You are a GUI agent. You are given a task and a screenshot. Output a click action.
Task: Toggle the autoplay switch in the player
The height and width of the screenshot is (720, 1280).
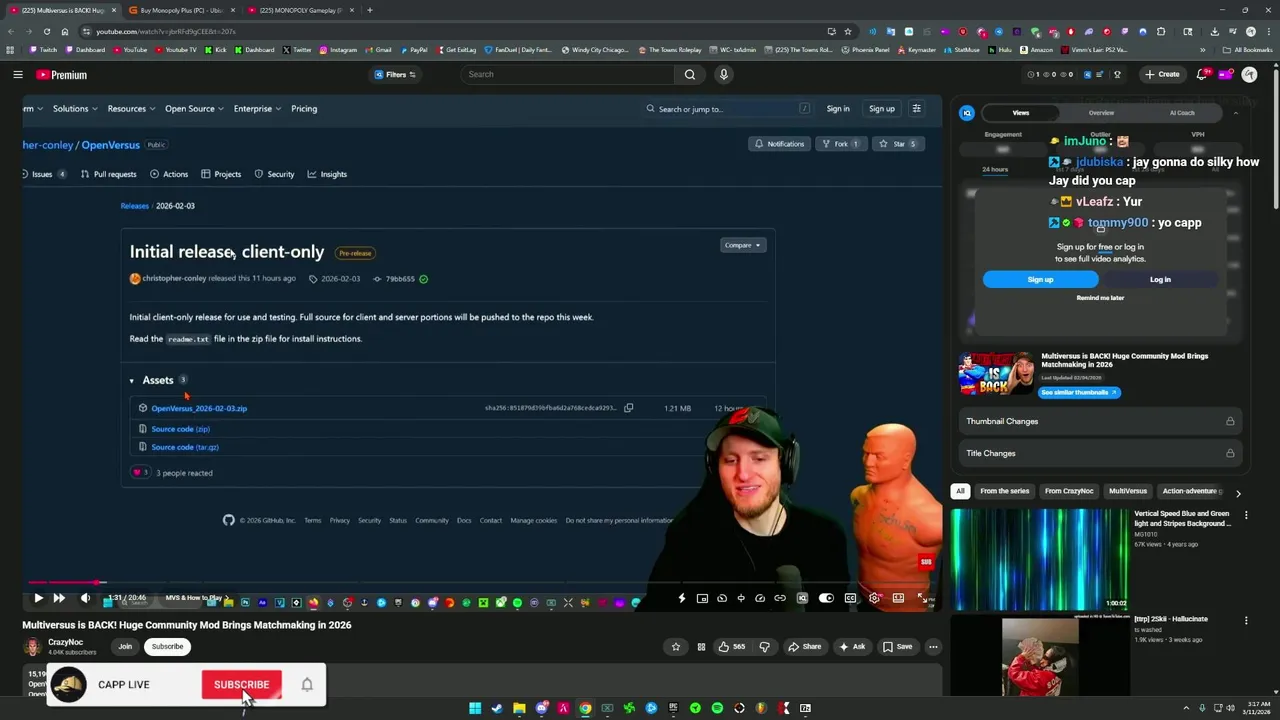coord(826,598)
